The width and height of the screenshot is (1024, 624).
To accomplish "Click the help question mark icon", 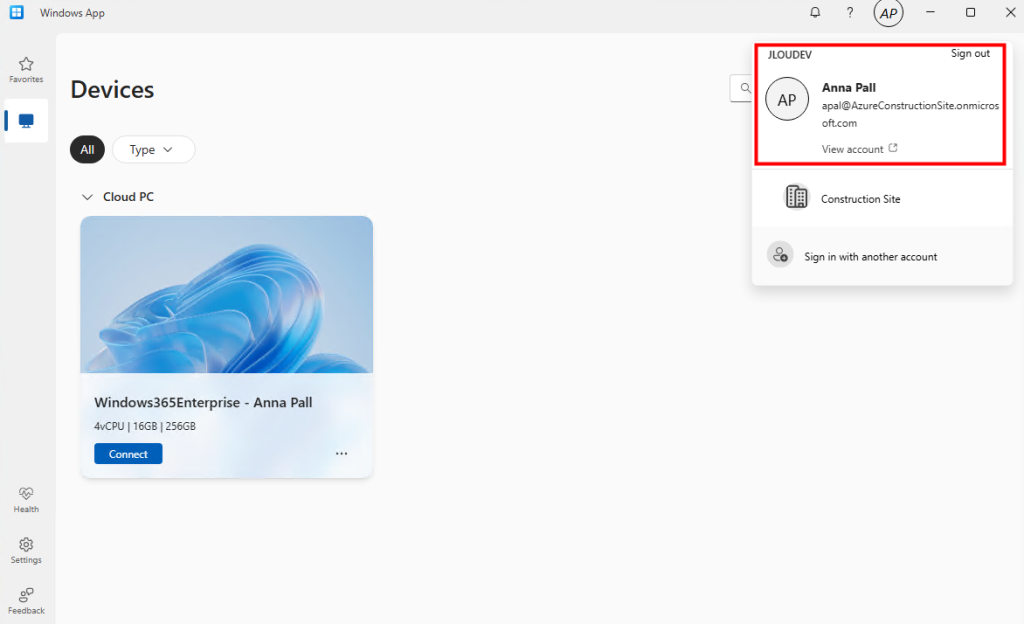I will (850, 13).
